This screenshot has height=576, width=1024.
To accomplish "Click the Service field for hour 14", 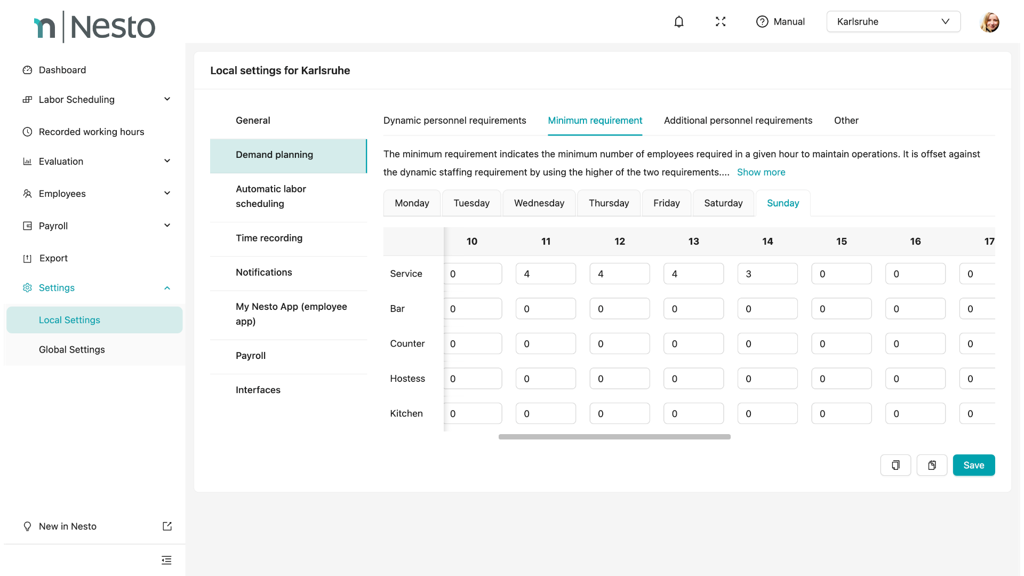I will (x=767, y=274).
